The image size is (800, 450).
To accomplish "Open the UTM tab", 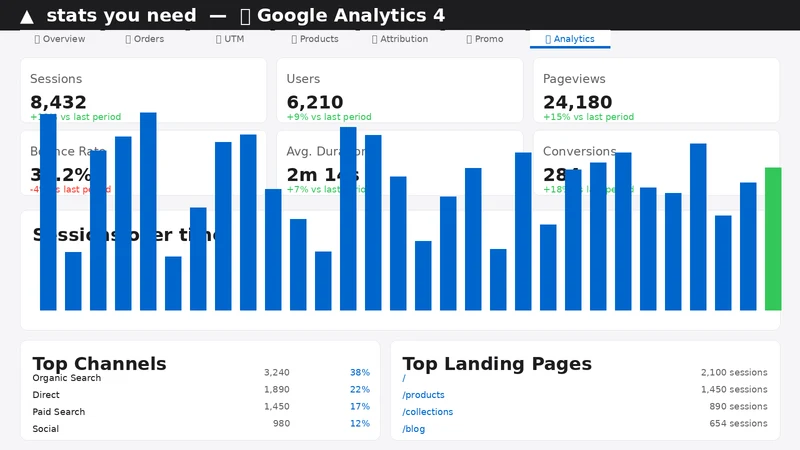I will coord(230,39).
